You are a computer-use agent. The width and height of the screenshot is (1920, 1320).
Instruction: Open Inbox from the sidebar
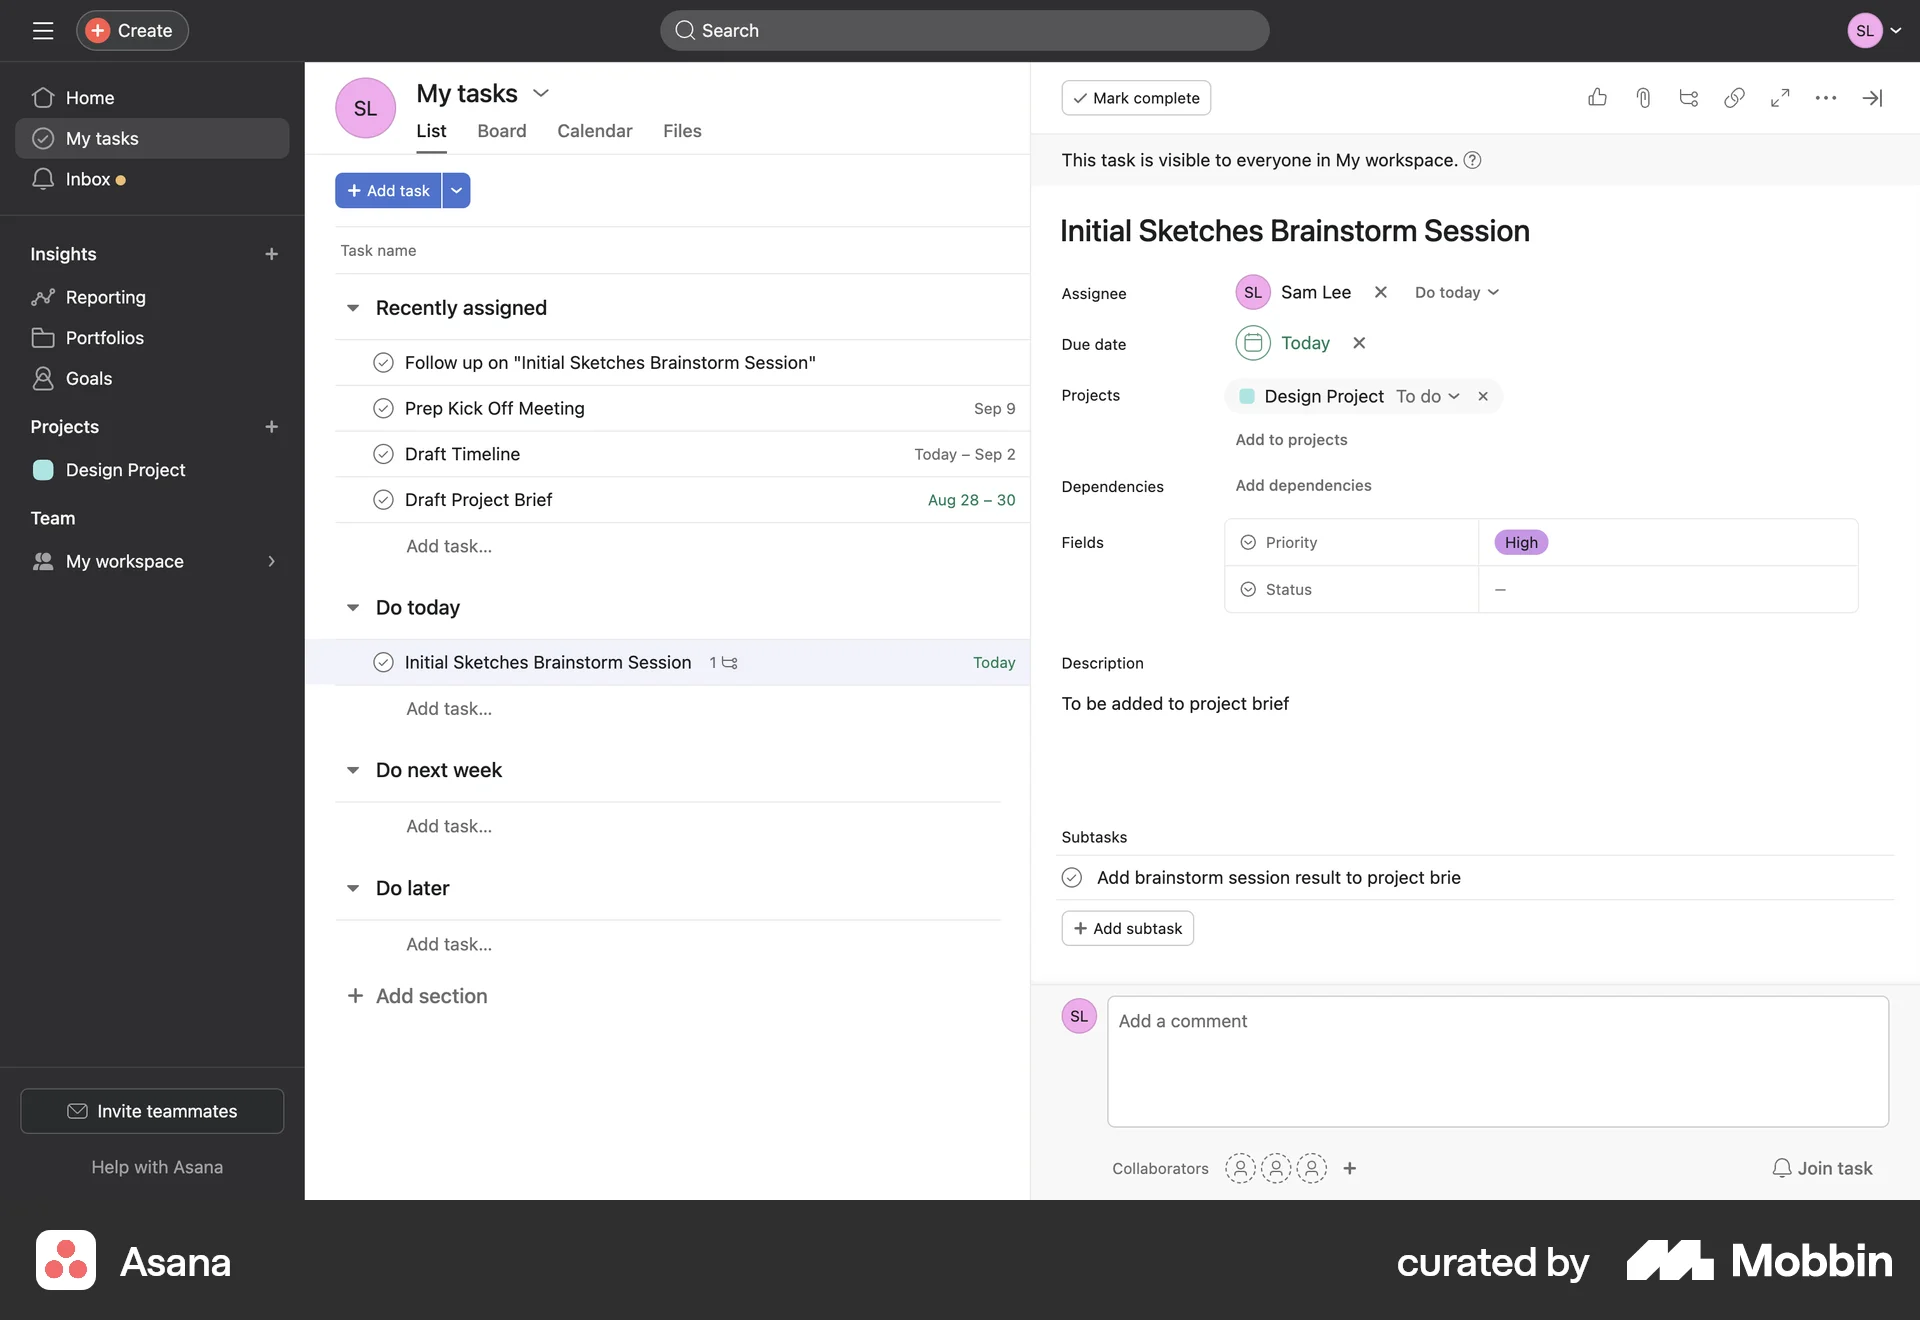coord(88,179)
